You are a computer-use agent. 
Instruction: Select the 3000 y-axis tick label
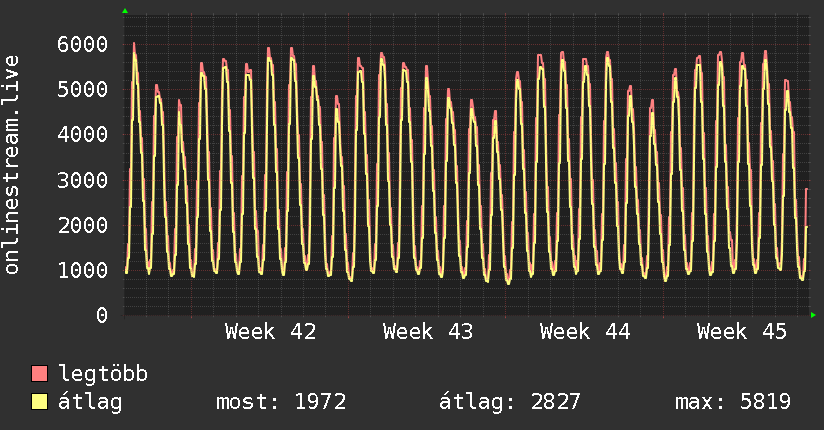click(x=83, y=180)
